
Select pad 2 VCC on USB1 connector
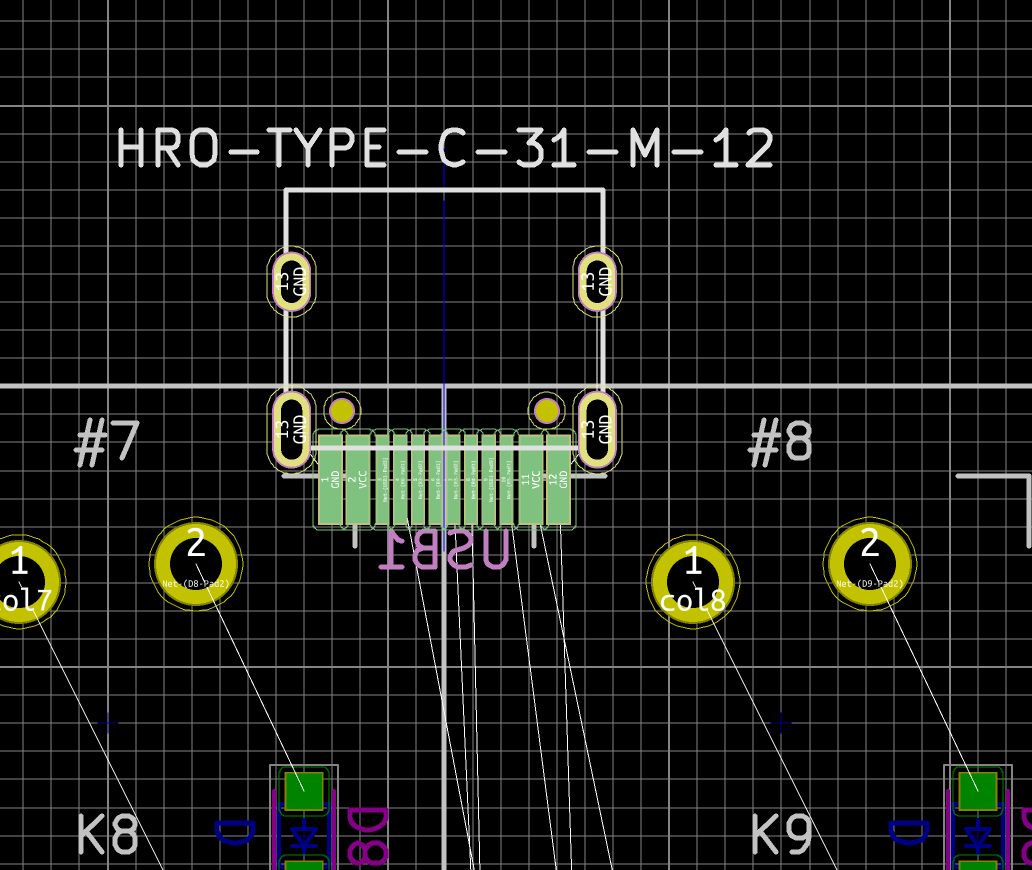358,481
